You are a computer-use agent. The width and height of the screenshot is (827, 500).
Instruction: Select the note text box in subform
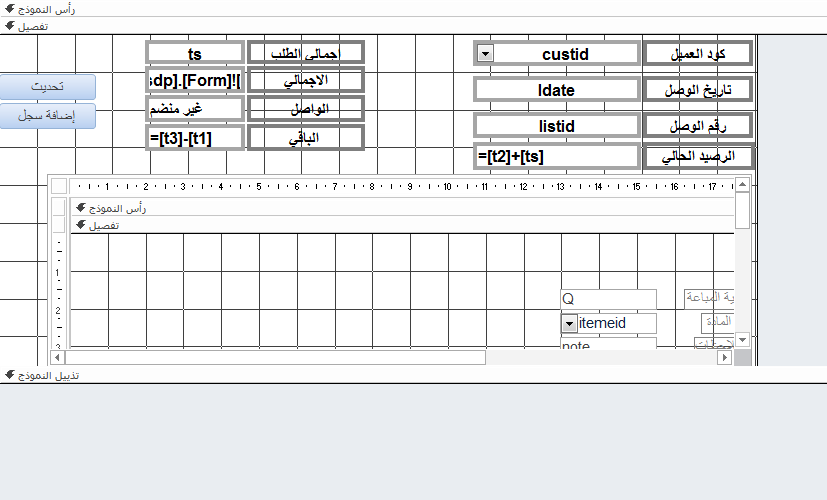point(609,344)
